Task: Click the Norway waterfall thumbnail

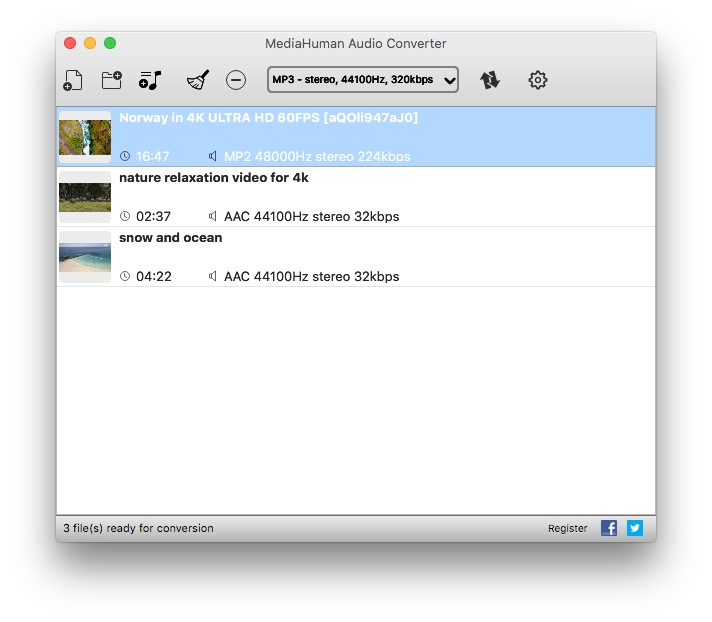Action: pos(85,137)
